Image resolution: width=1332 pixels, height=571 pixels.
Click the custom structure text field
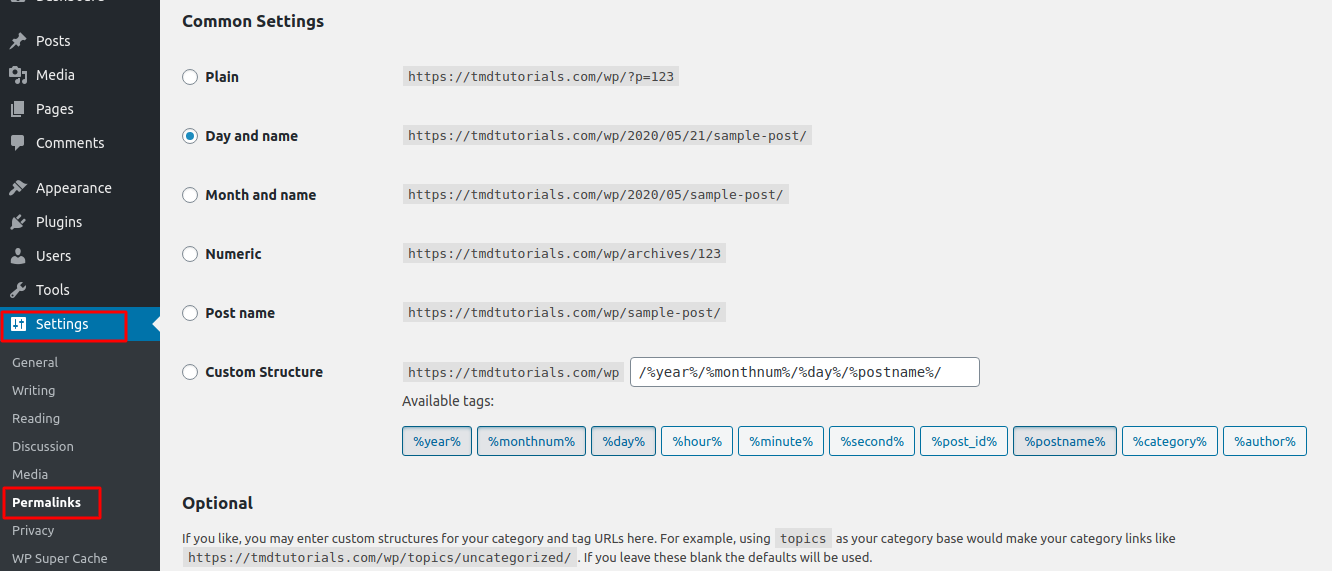pos(804,372)
